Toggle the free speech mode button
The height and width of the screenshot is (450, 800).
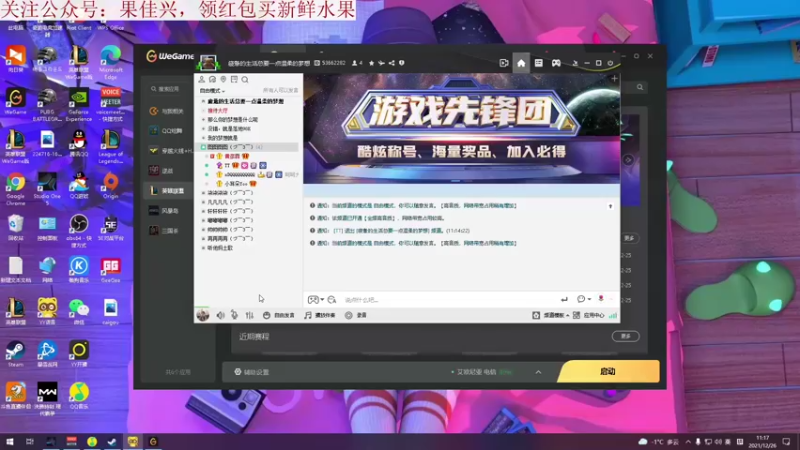coord(279,315)
